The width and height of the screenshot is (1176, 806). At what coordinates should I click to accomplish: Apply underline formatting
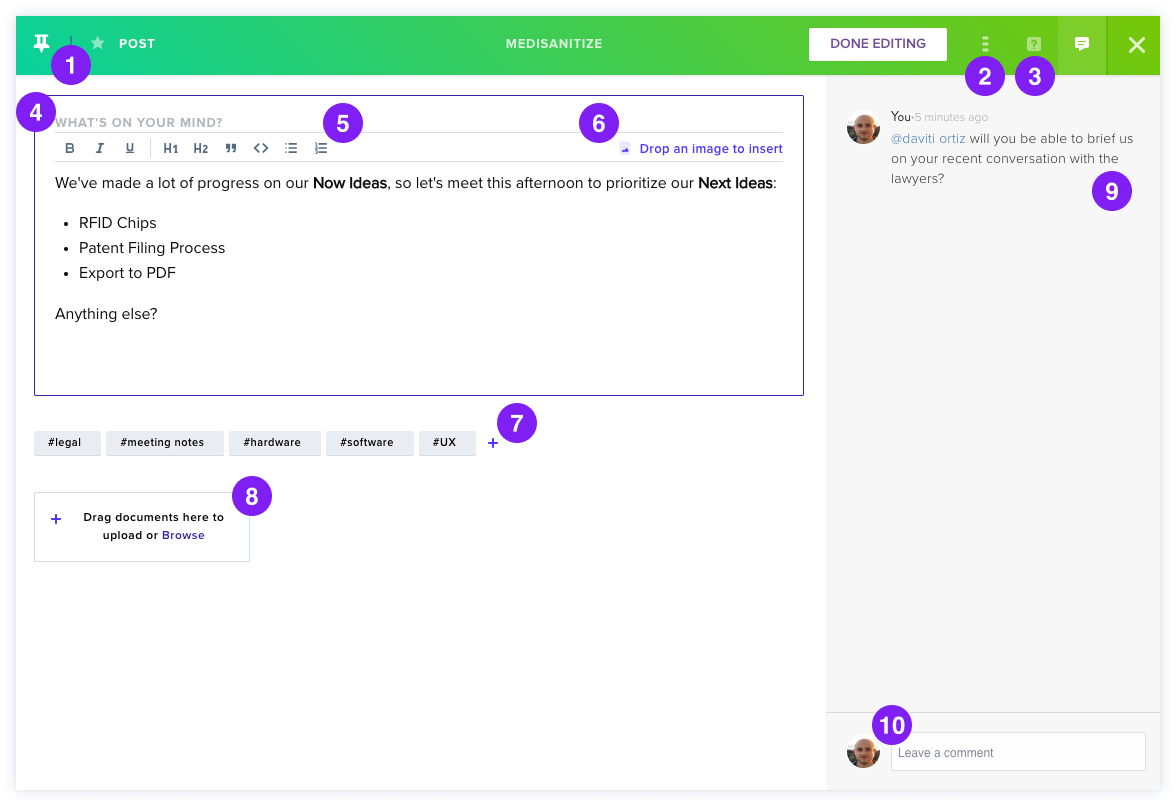(x=130, y=148)
